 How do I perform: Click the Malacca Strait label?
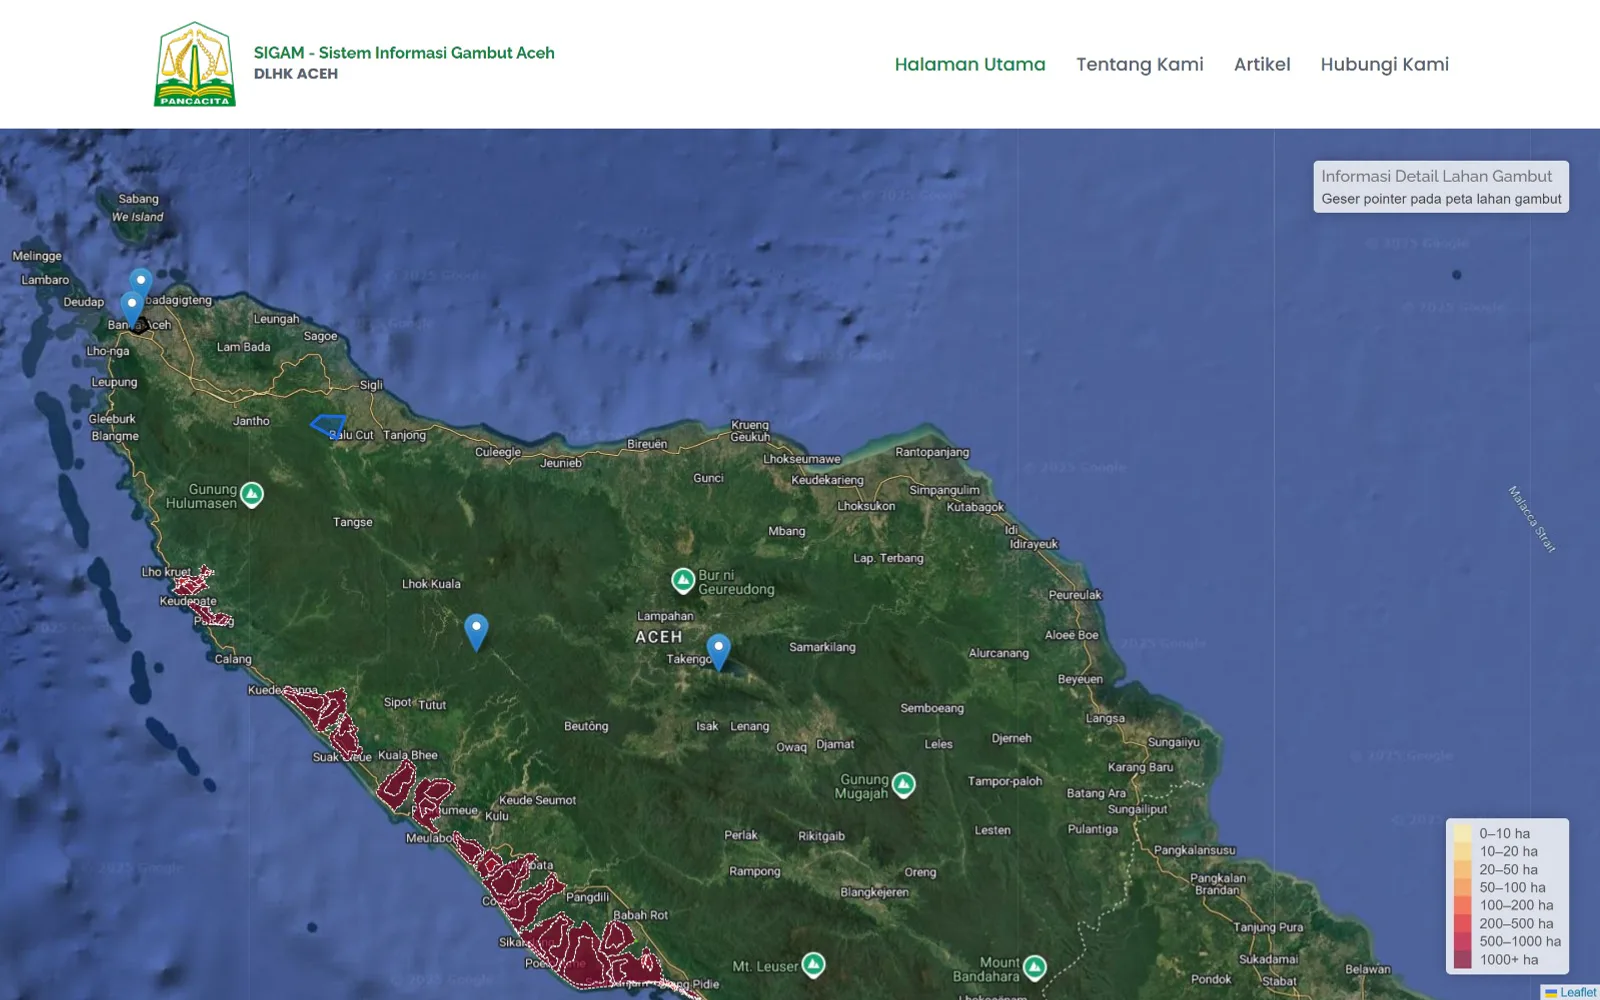[x=1532, y=519]
